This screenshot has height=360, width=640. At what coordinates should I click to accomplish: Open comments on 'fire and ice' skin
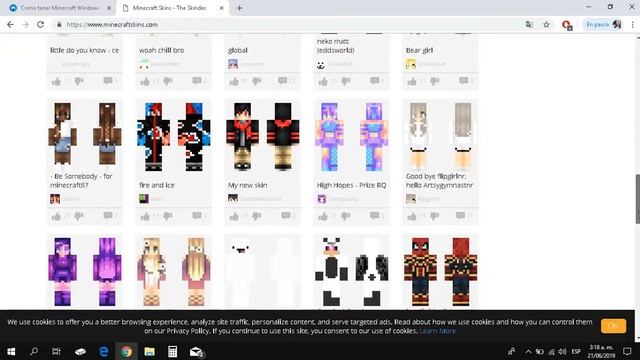[x=197, y=216]
